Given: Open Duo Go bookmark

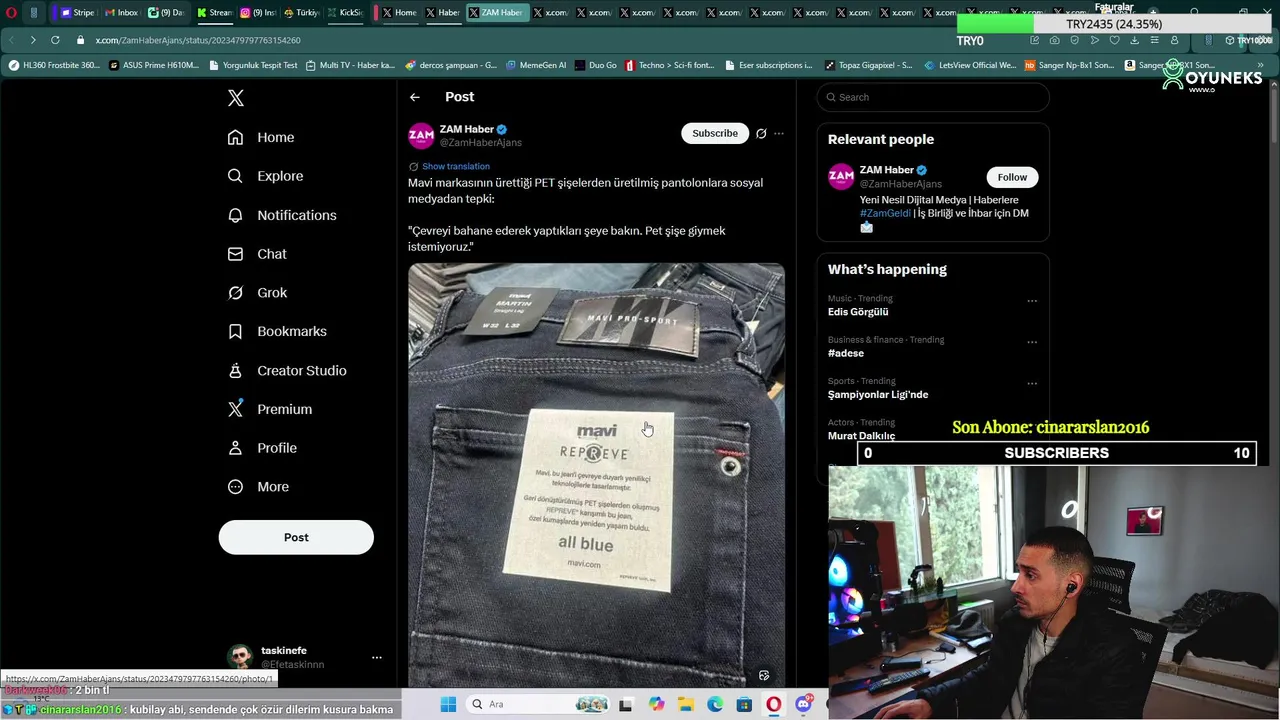Looking at the screenshot, I should pos(596,65).
